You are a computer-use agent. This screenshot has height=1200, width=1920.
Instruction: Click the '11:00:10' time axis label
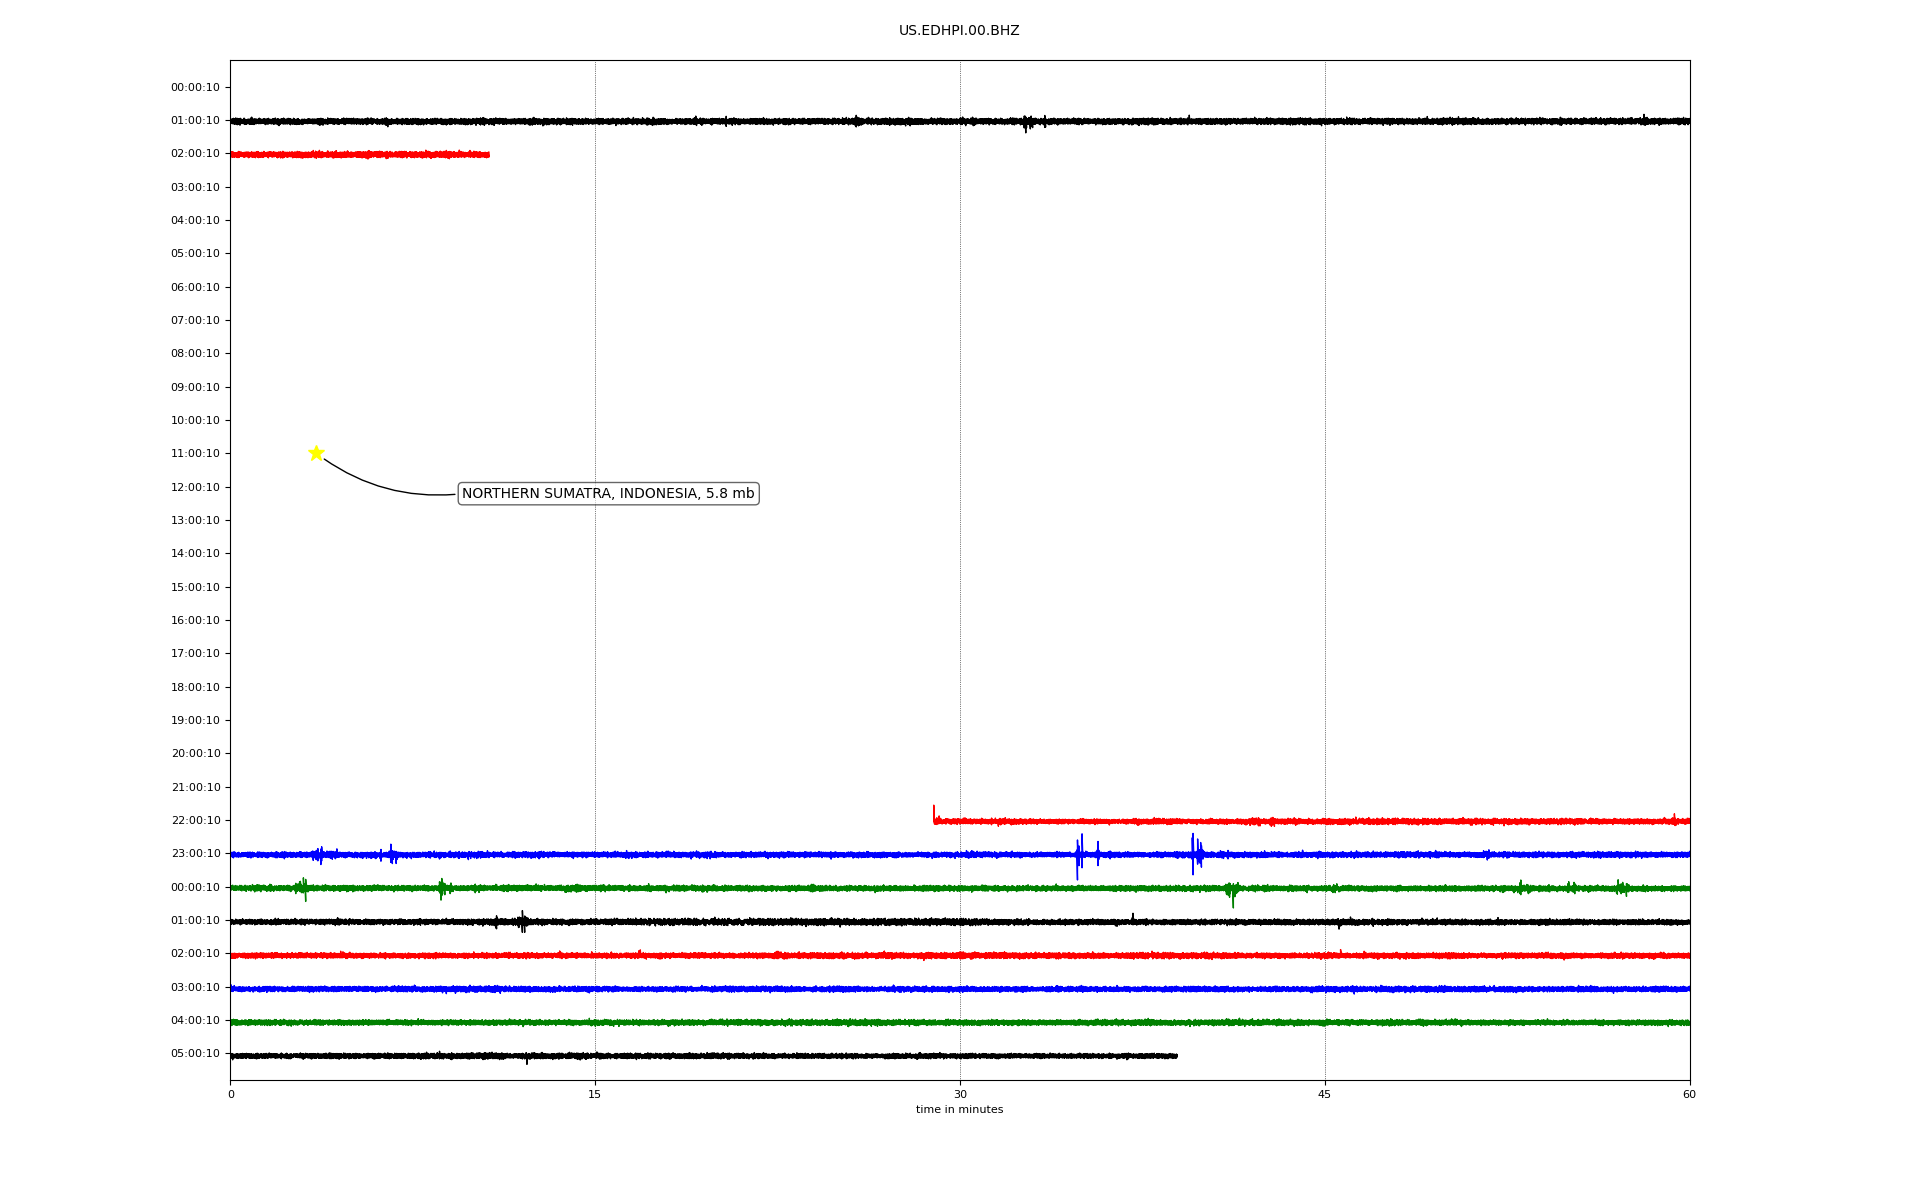pyautogui.click(x=195, y=453)
